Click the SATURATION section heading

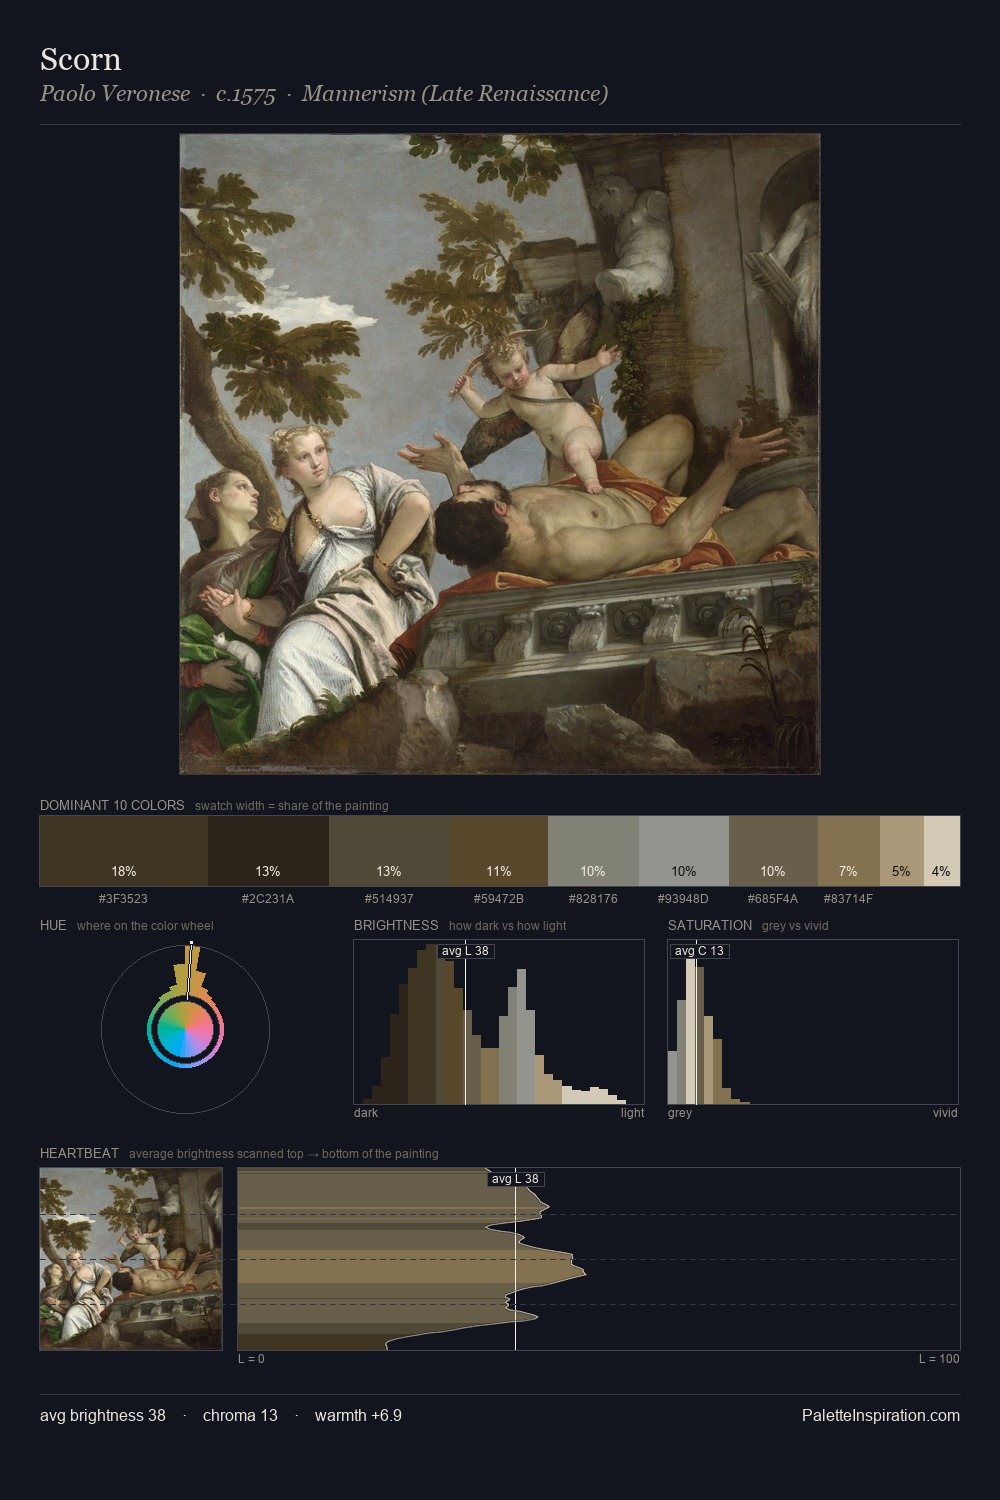click(x=710, y=925)
